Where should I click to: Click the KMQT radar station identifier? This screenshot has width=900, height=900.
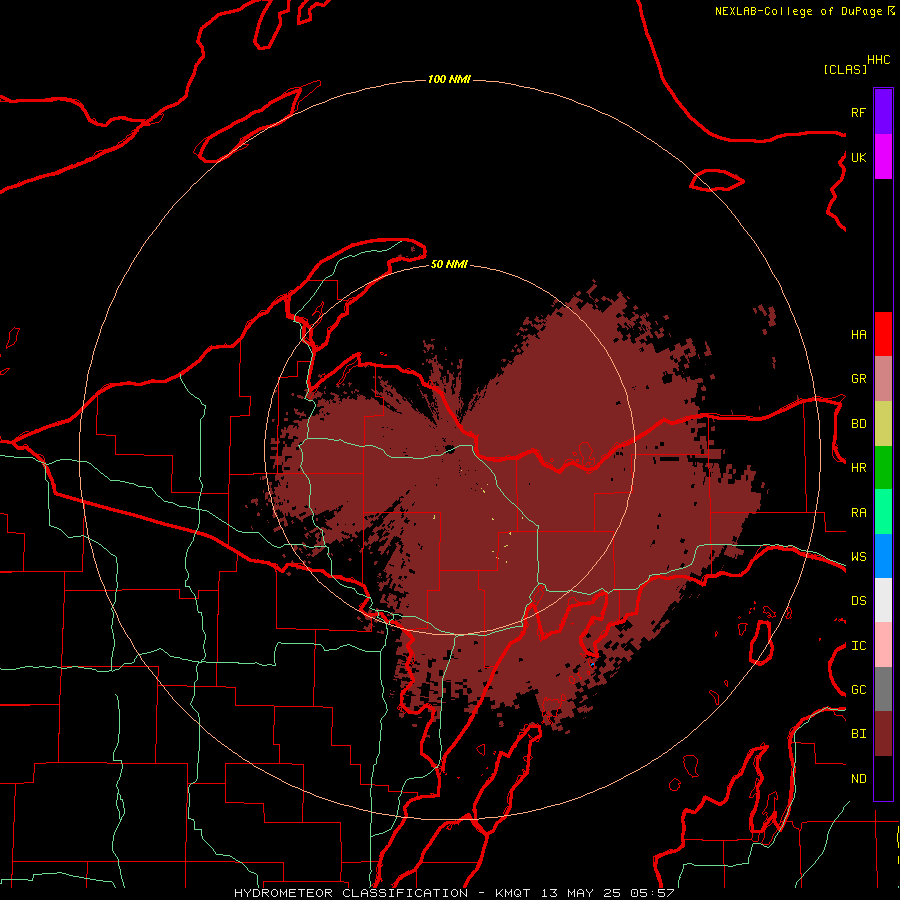(513, 893)
